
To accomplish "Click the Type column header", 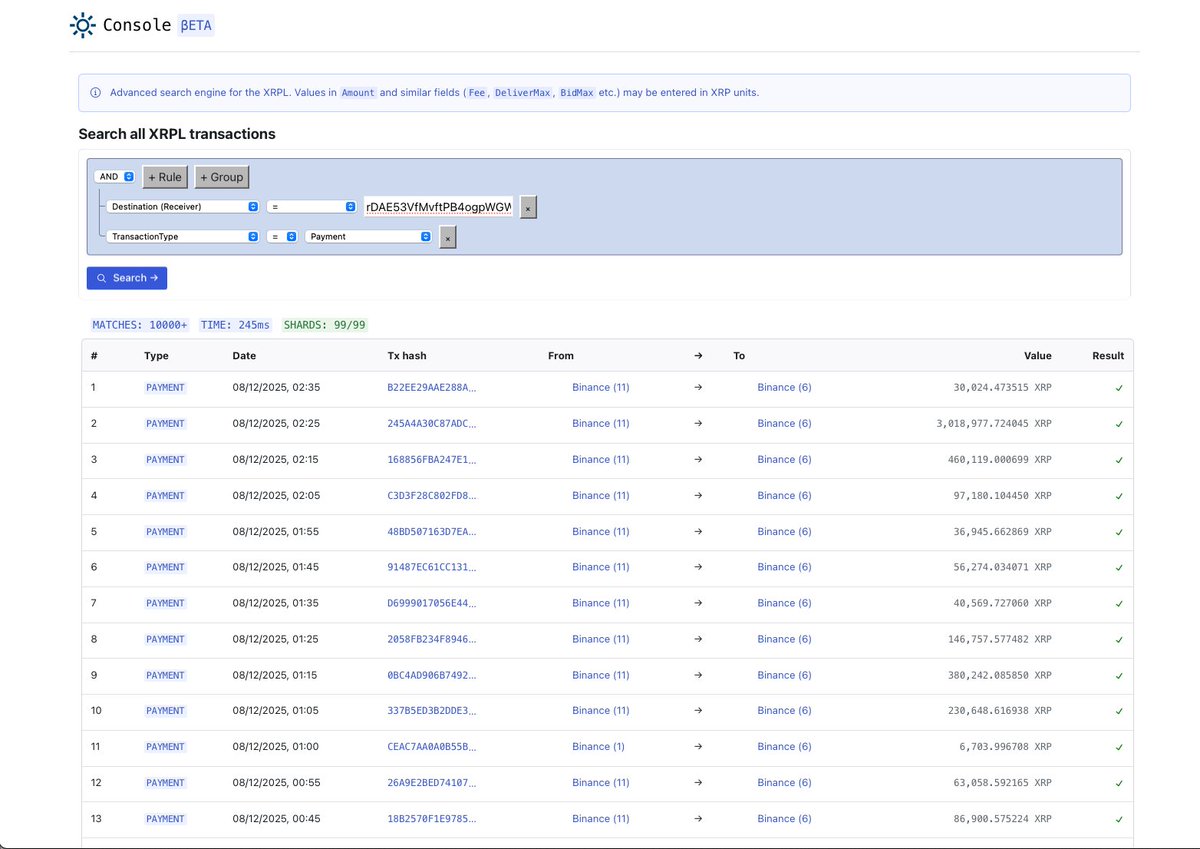I will click(x=156, y=355).
